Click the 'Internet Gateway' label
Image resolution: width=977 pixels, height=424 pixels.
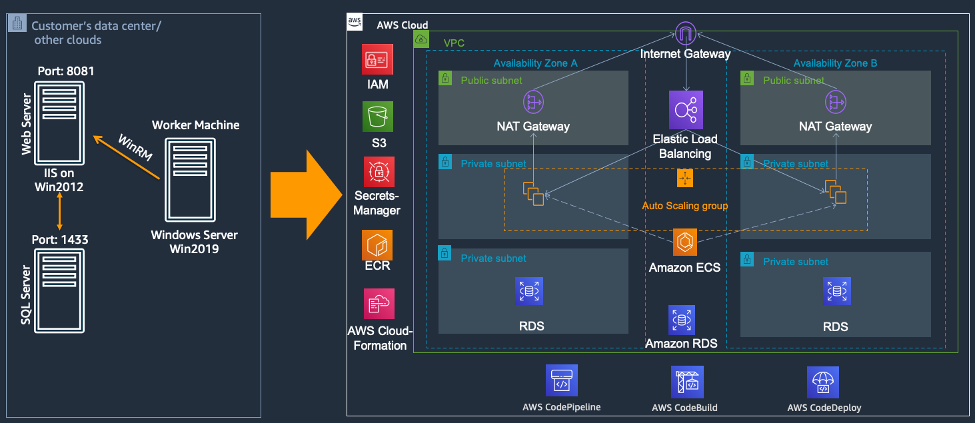pyautogui.click(x=685, y=54)
